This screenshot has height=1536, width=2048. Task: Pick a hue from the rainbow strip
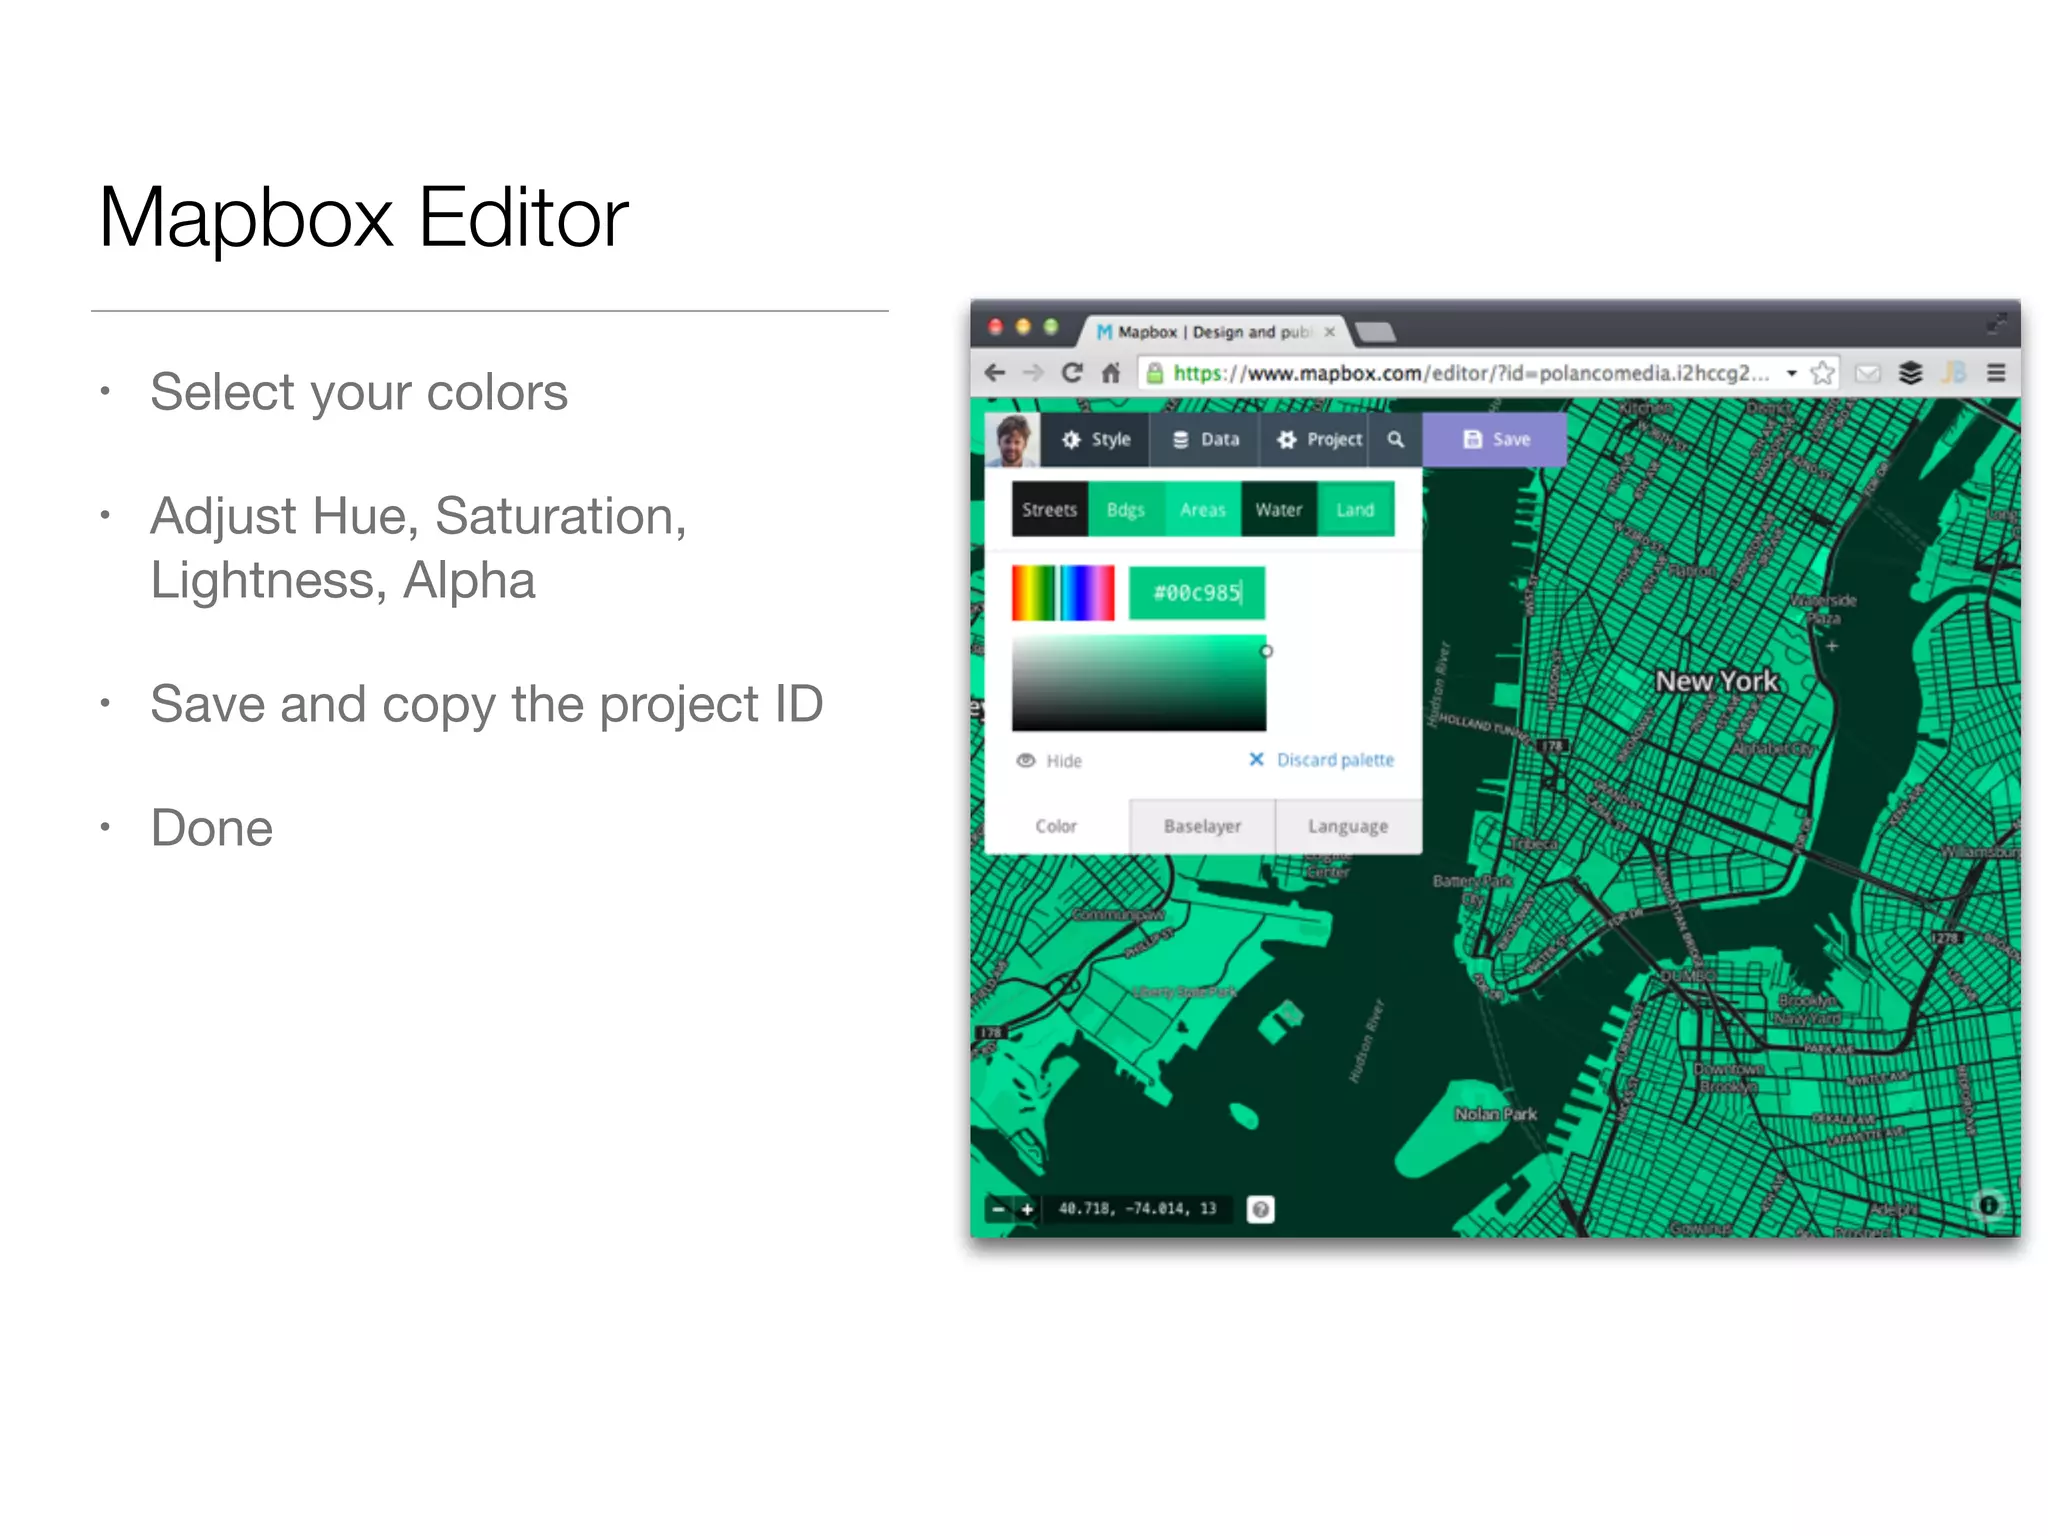(x=1063, y=593)
